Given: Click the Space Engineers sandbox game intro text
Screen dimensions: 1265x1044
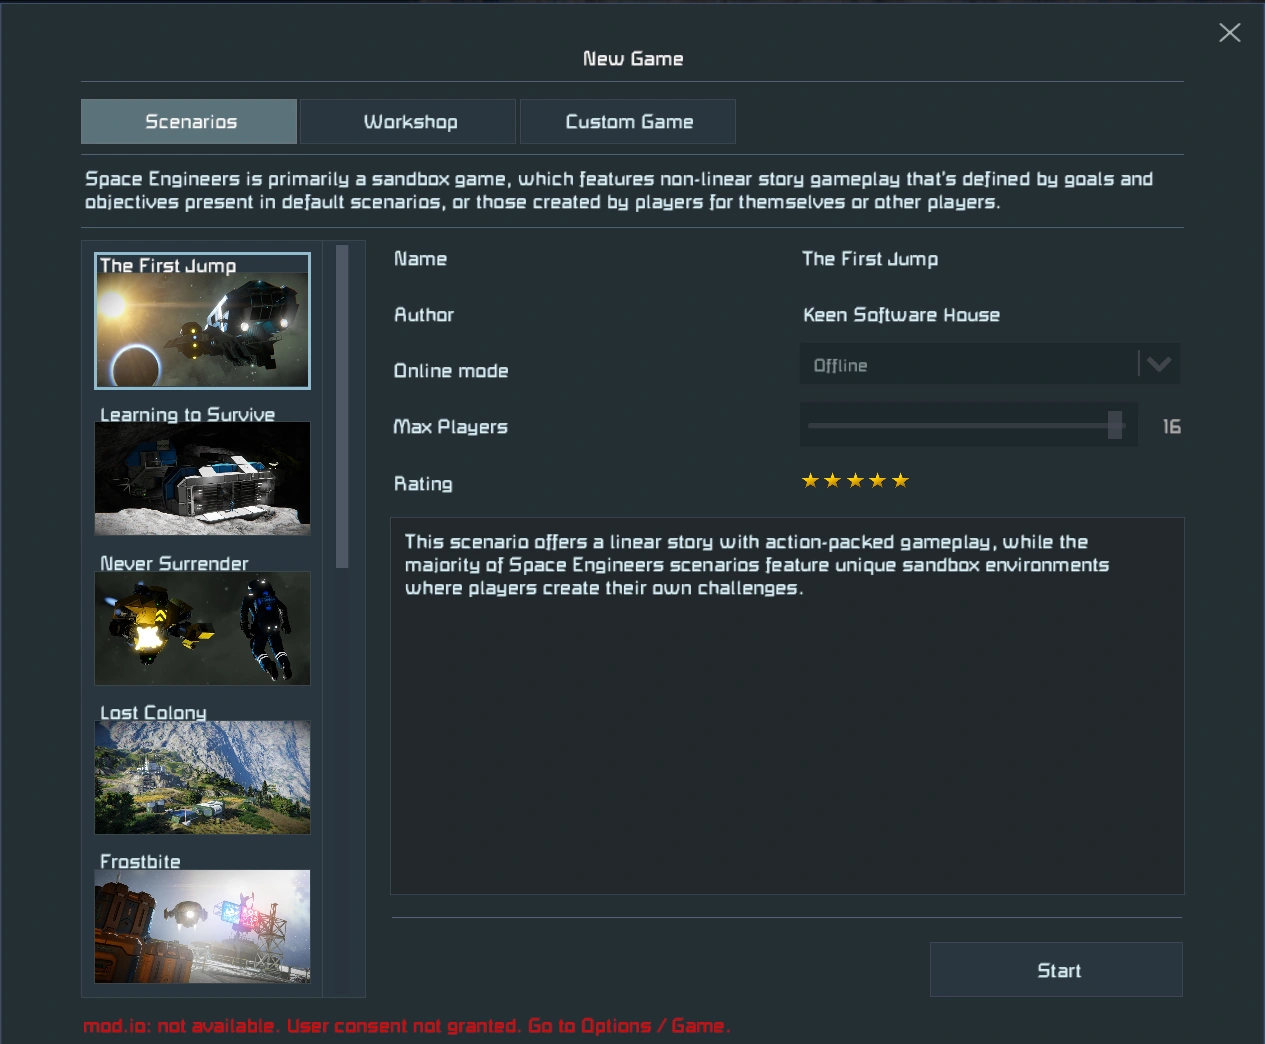Looking at the screenshot, I should [619, 190].
